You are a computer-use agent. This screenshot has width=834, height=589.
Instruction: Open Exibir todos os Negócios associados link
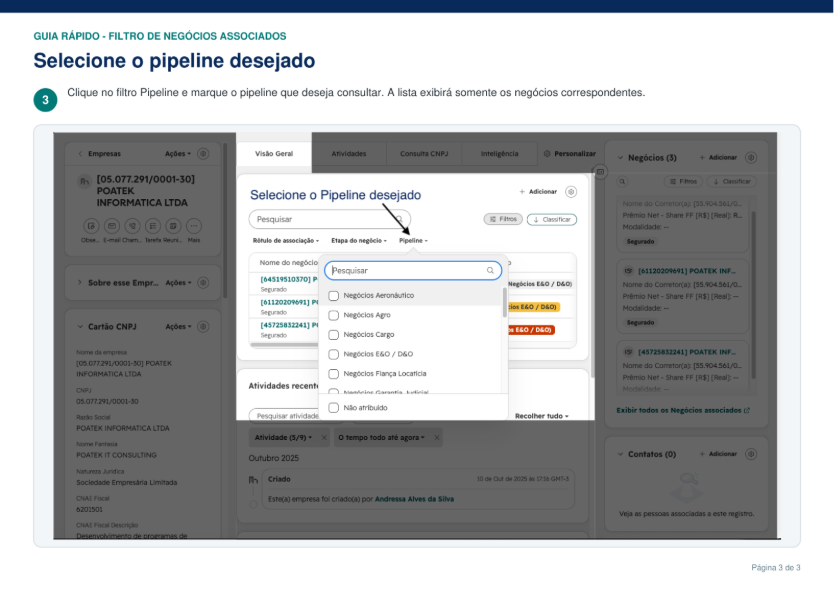click(x=683, y=410)
